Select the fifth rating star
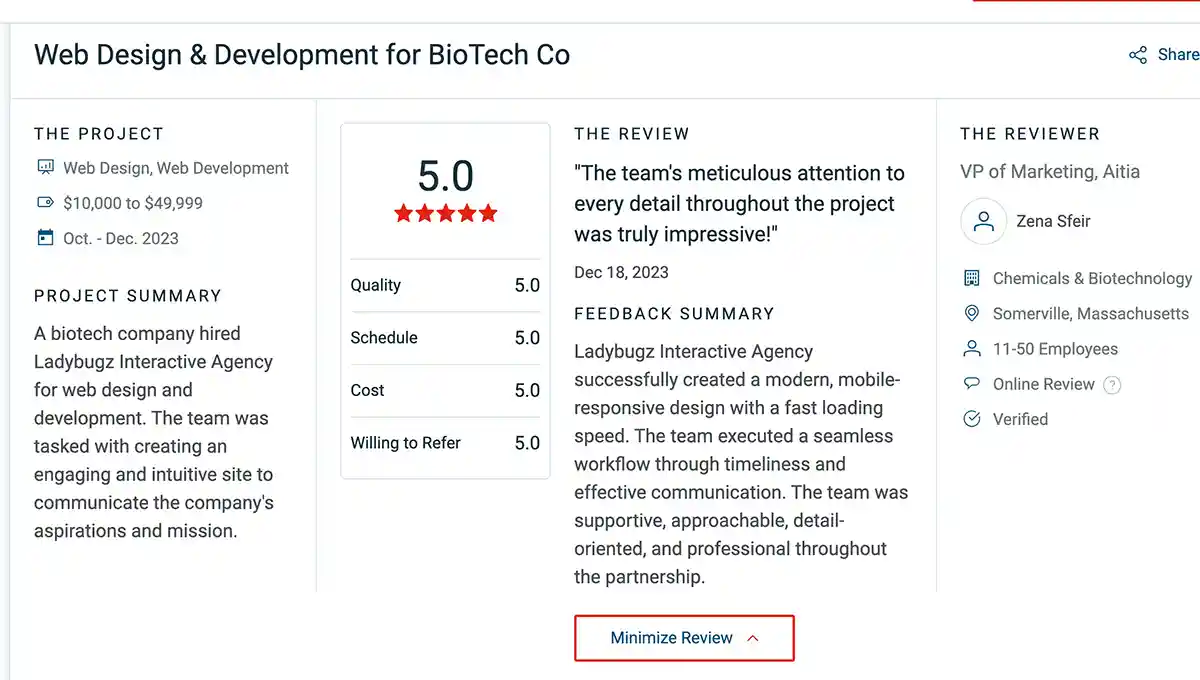This screenshot has height=680, width=1200. 489,212
